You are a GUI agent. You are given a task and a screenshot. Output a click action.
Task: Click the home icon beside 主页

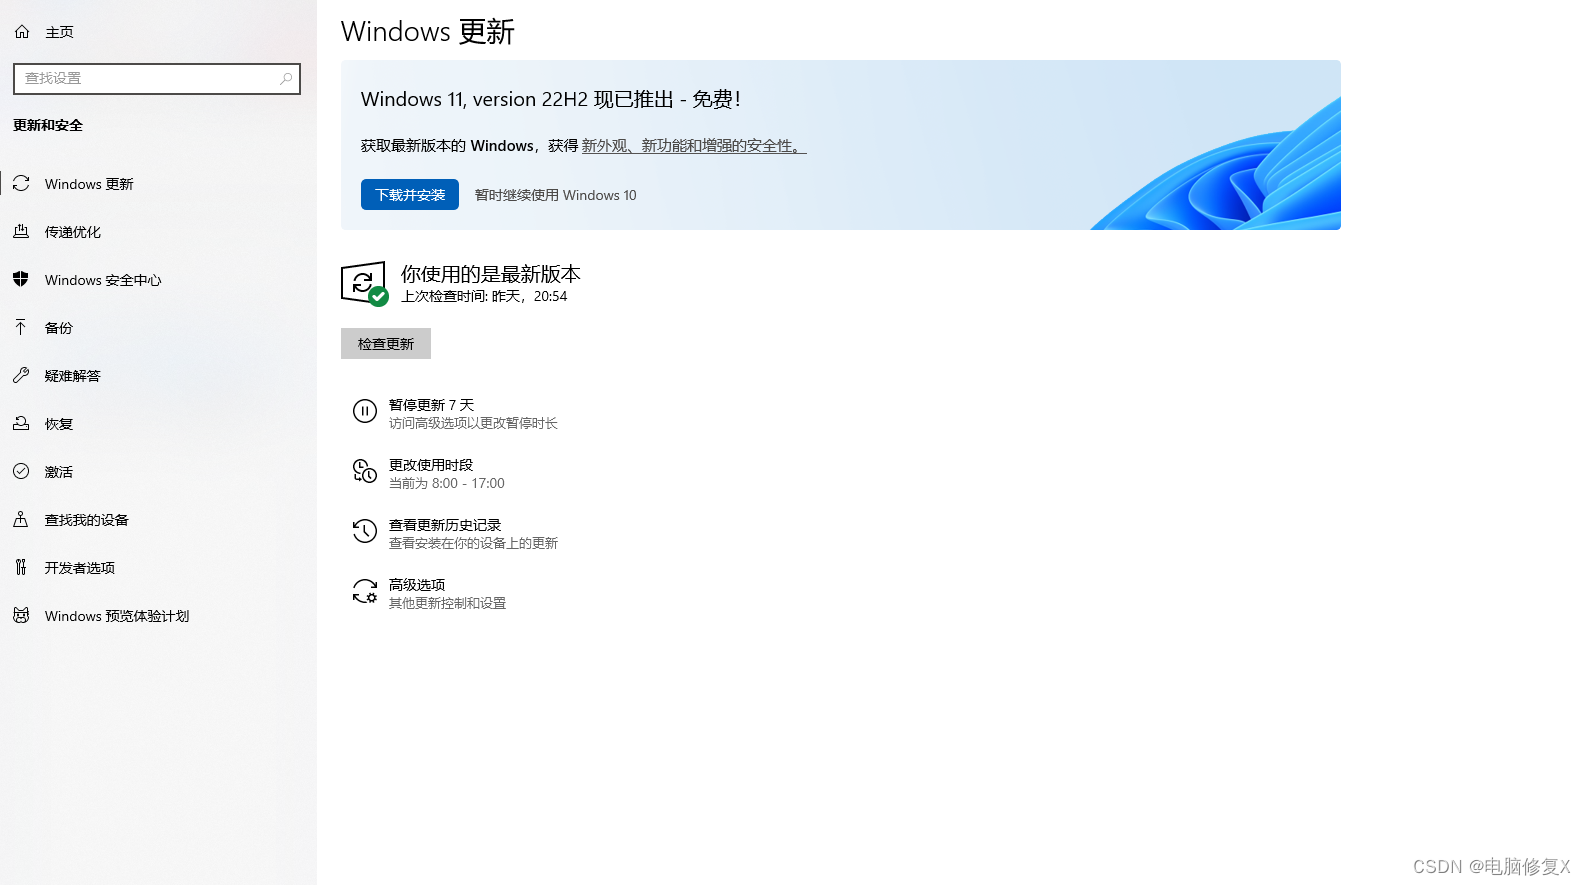[22, 32]
